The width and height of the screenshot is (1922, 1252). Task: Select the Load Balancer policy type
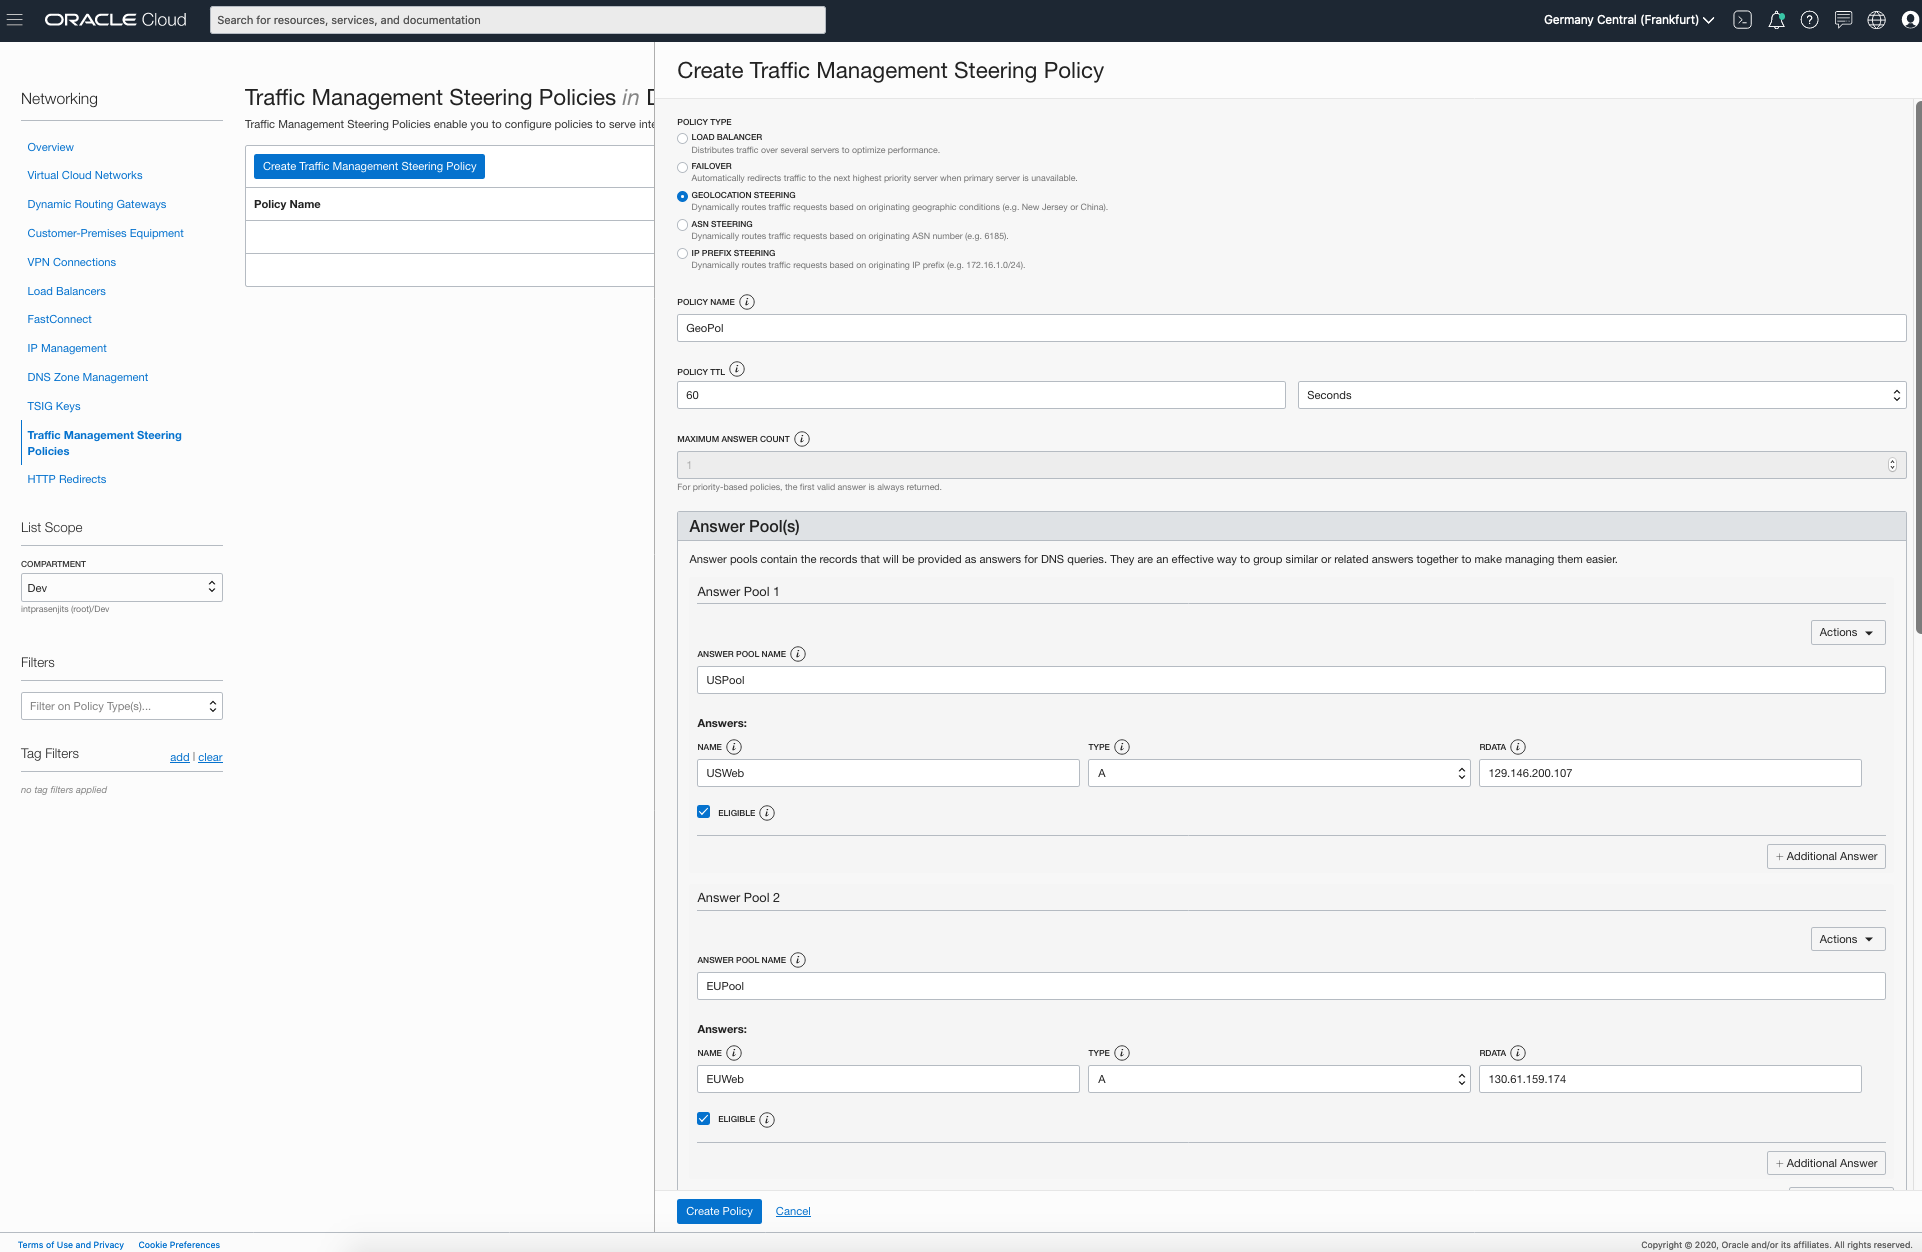click(682, 138)
